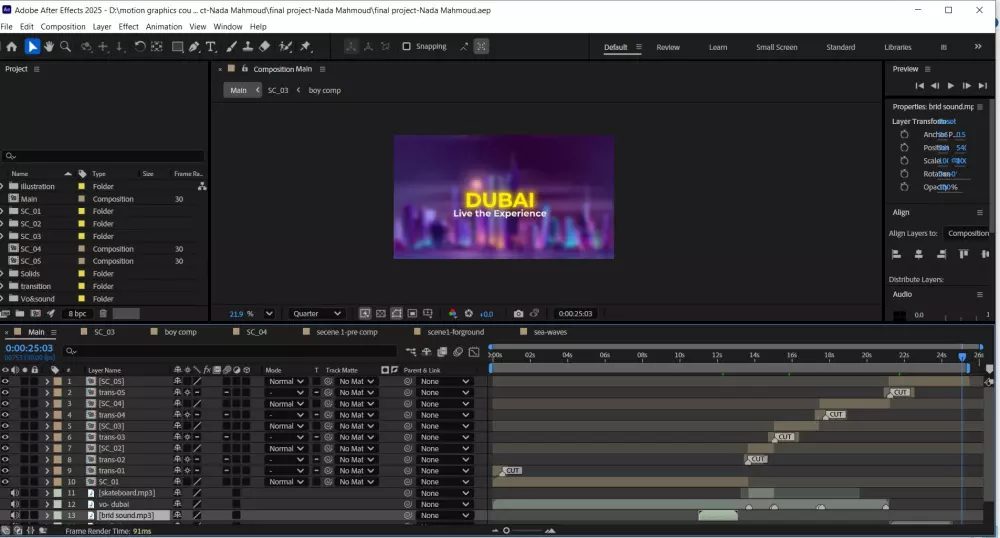Click the label color swatch of trans-05 layer
This screenshot has height=538, width=1000.
click(58, 392)
